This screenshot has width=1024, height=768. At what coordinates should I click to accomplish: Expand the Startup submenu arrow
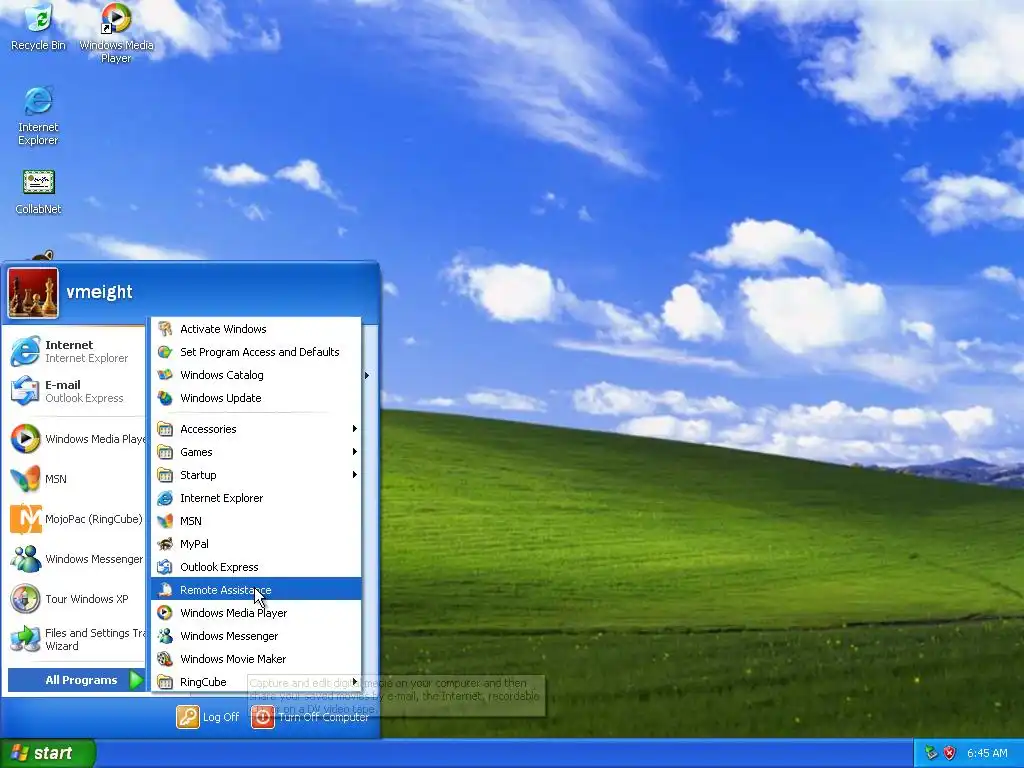pos(355,474)
